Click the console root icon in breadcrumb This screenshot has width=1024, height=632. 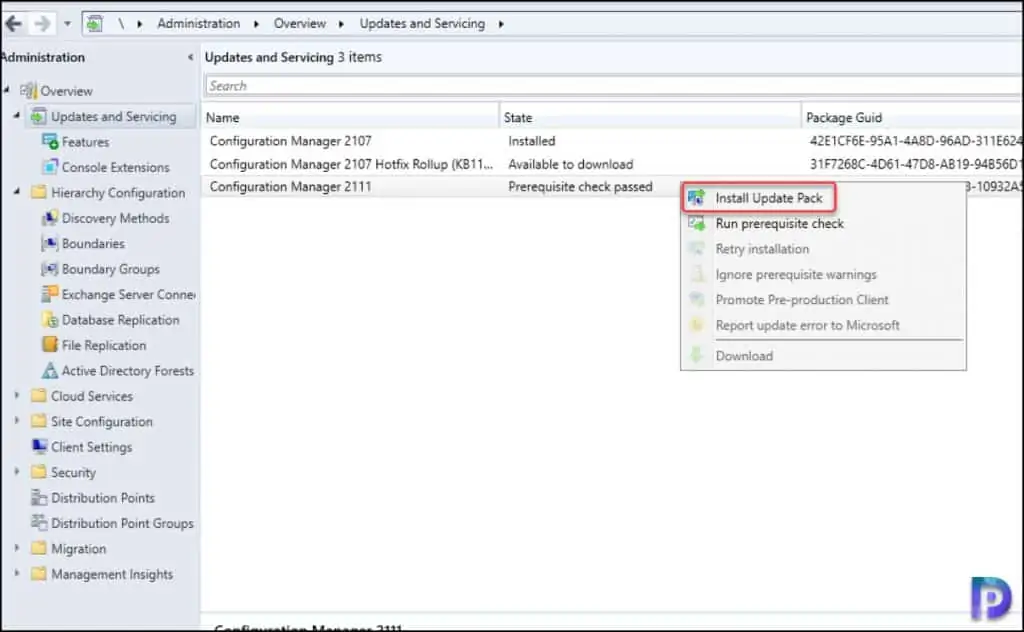click(x=95, y=24)
